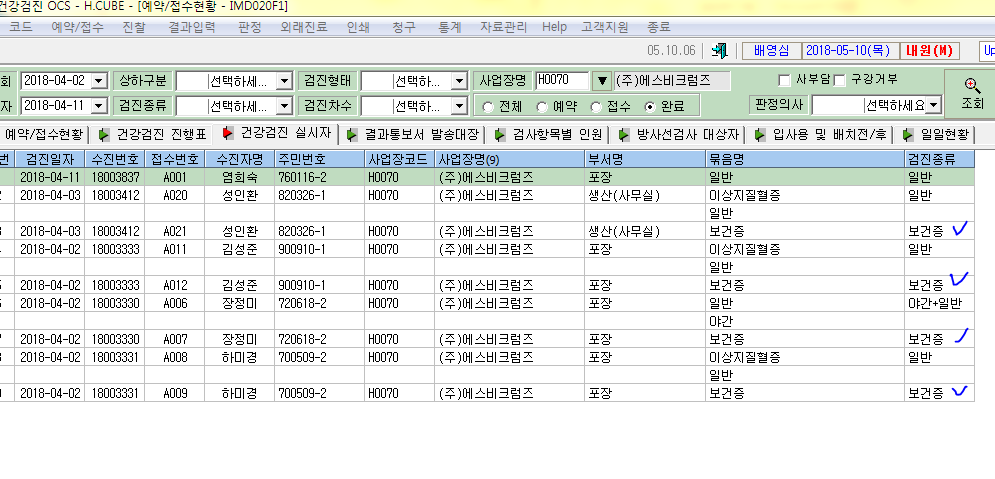Select the 예약 radio button
This screenshot has height=479, width=995.
(542, 107)
